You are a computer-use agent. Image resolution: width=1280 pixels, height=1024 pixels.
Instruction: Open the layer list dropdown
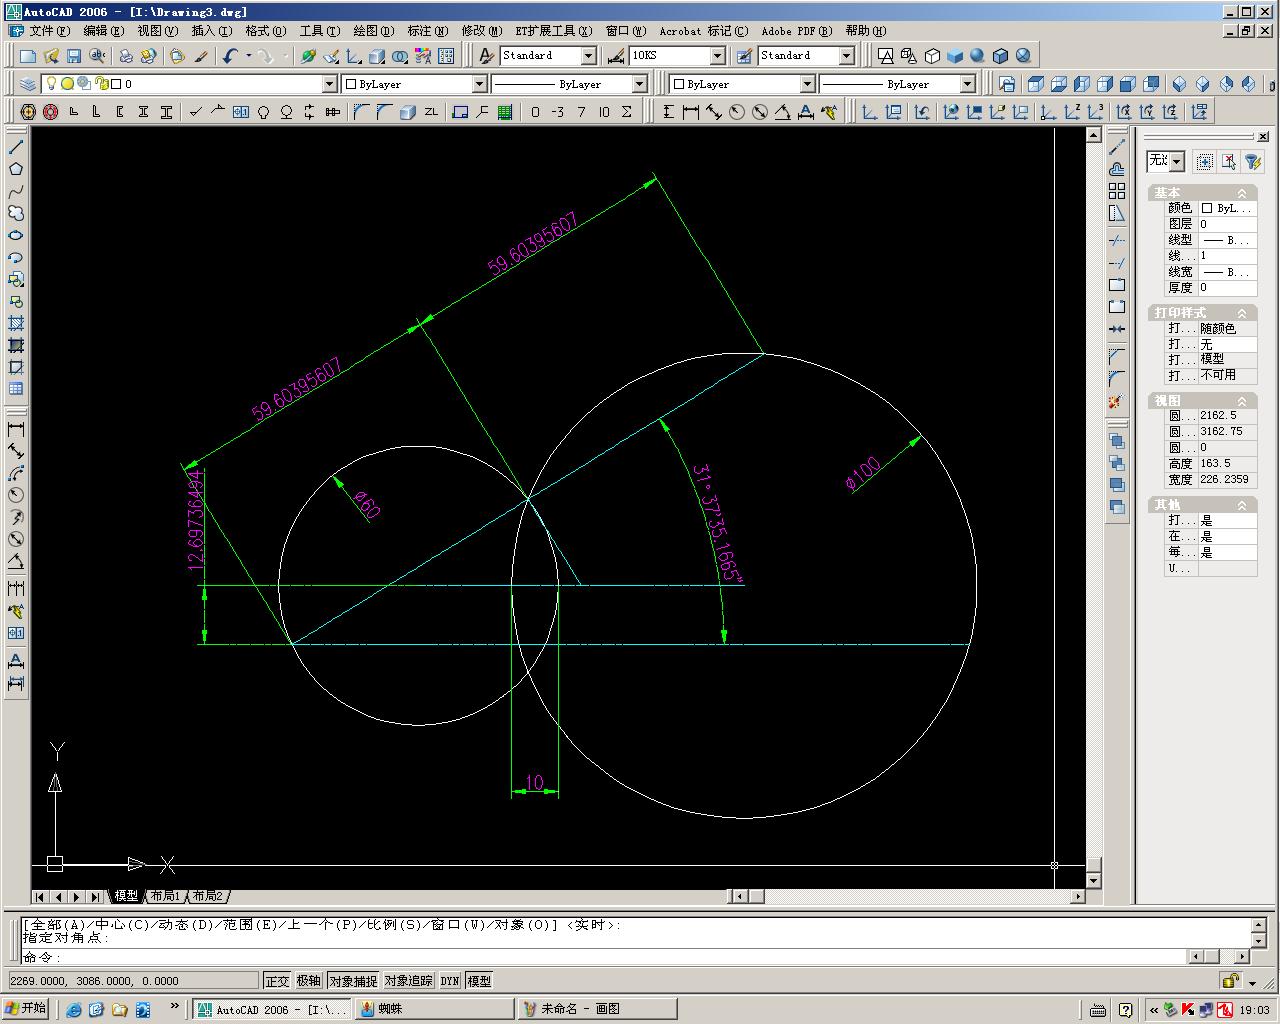tap(329, 84)
